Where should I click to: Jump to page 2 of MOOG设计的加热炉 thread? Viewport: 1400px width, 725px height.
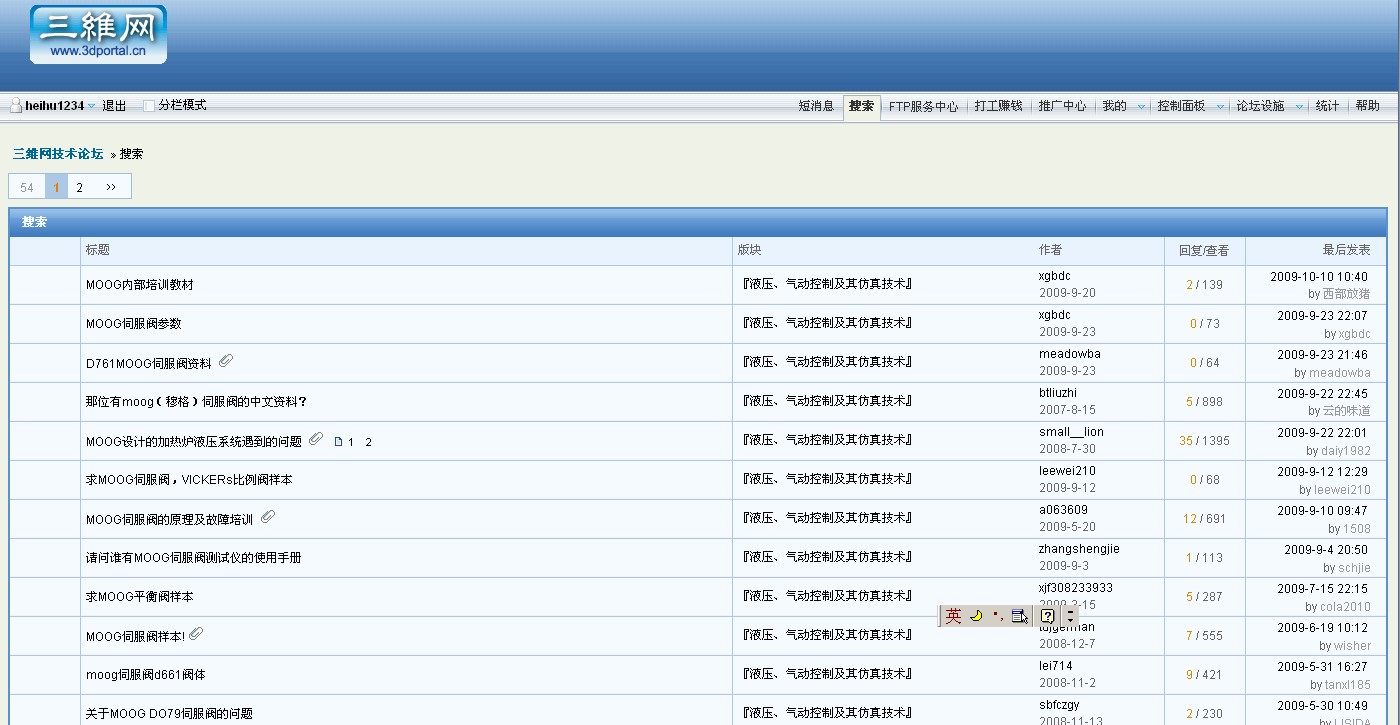tap(368, 442)
